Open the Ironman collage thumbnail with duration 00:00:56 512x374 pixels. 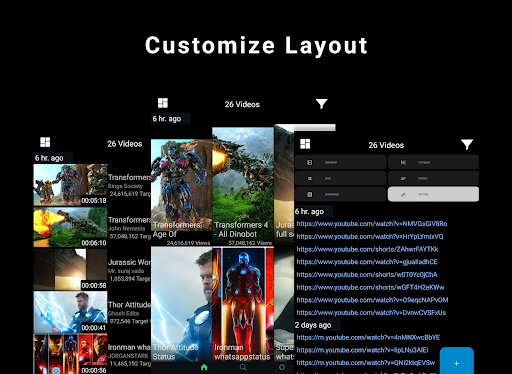[70, 354]
